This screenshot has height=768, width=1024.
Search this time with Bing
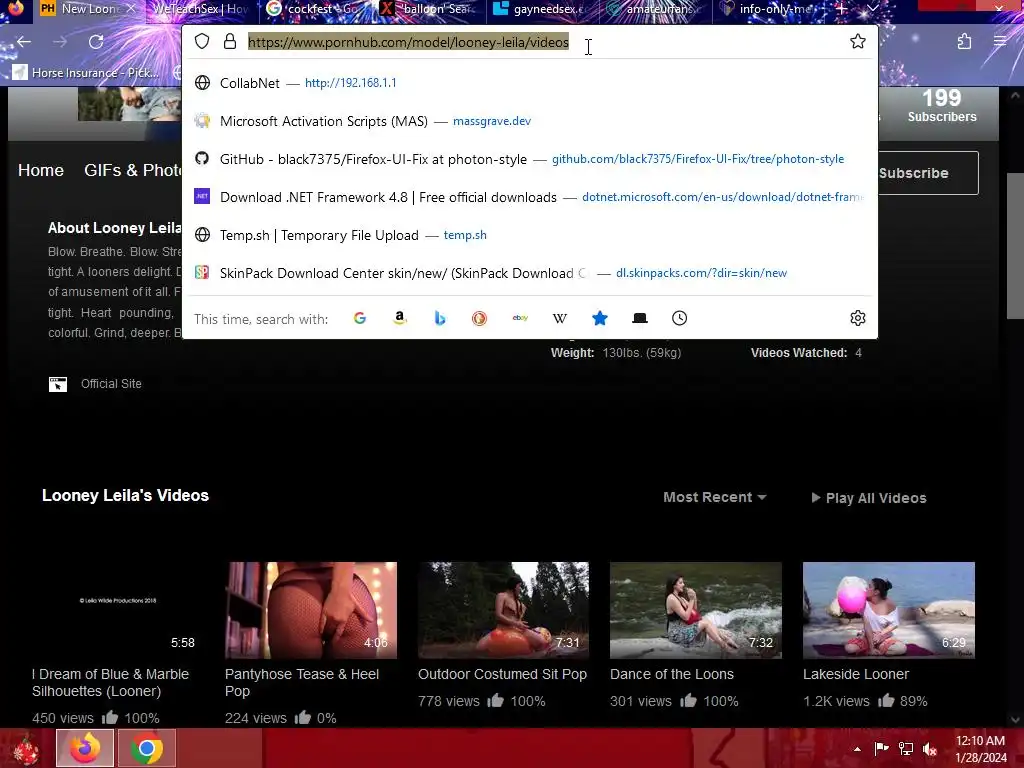coord(440,318)
